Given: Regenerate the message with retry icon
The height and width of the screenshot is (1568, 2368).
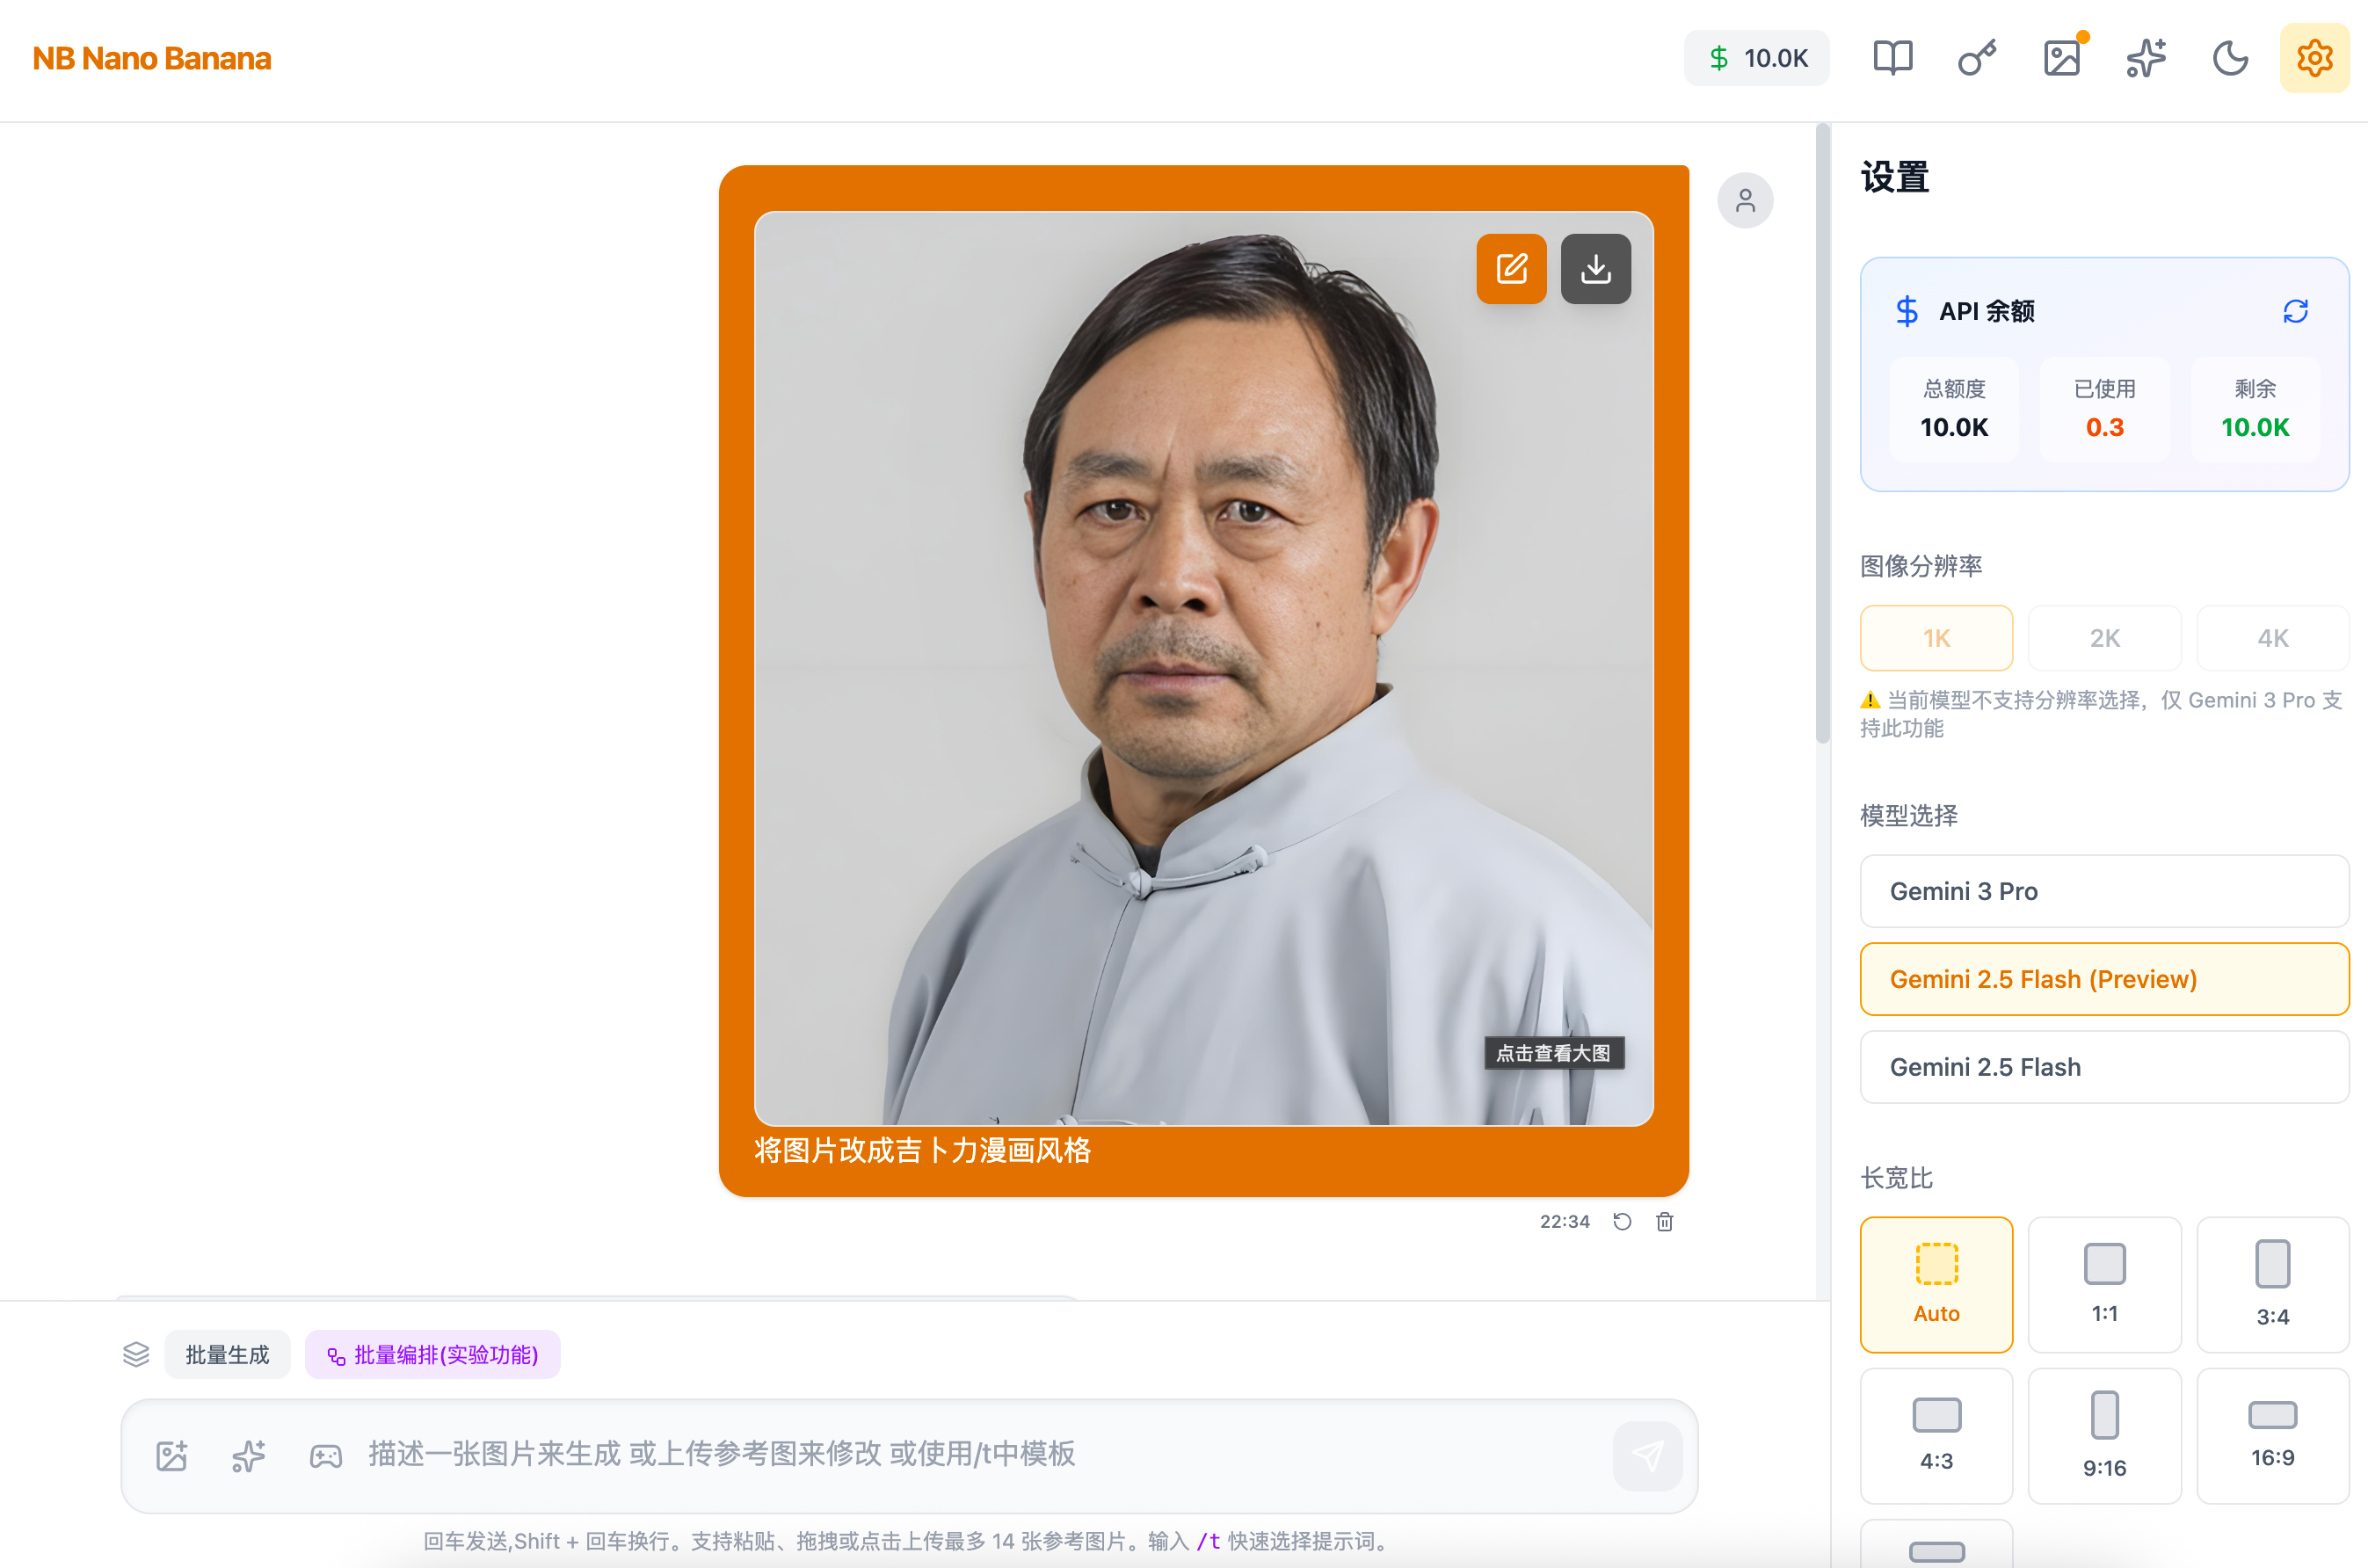Looking at the screenshot, I should 1622,1221.
